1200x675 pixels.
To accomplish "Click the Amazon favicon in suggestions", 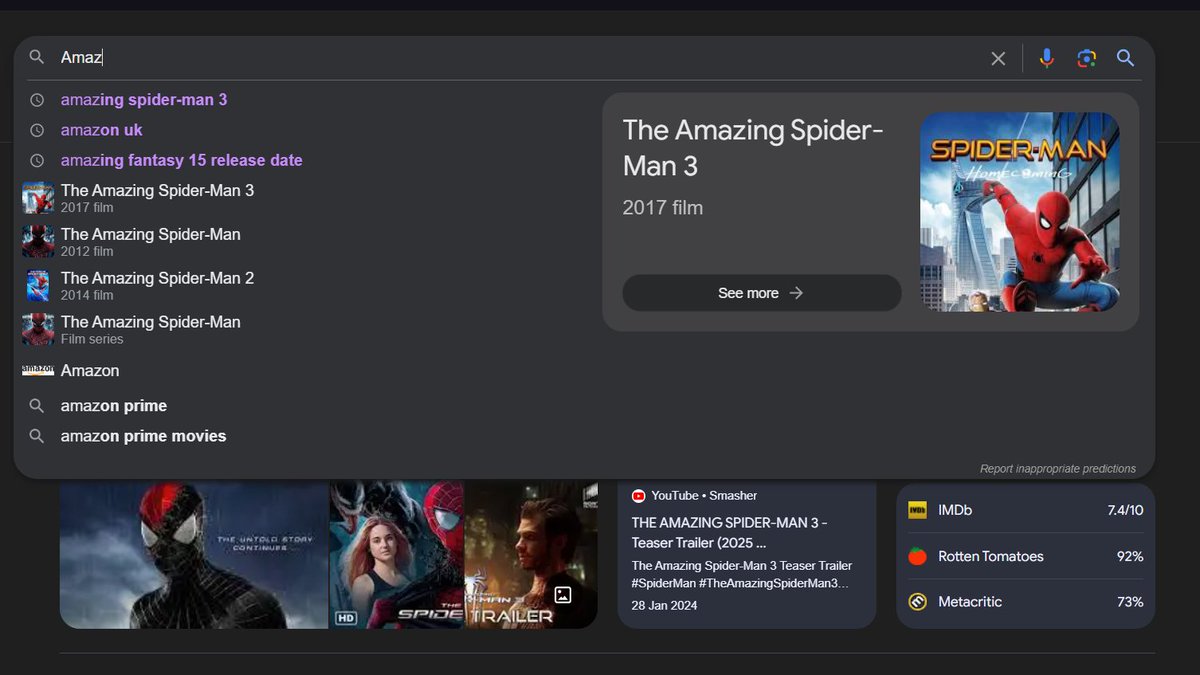I will tap(37, 370).
